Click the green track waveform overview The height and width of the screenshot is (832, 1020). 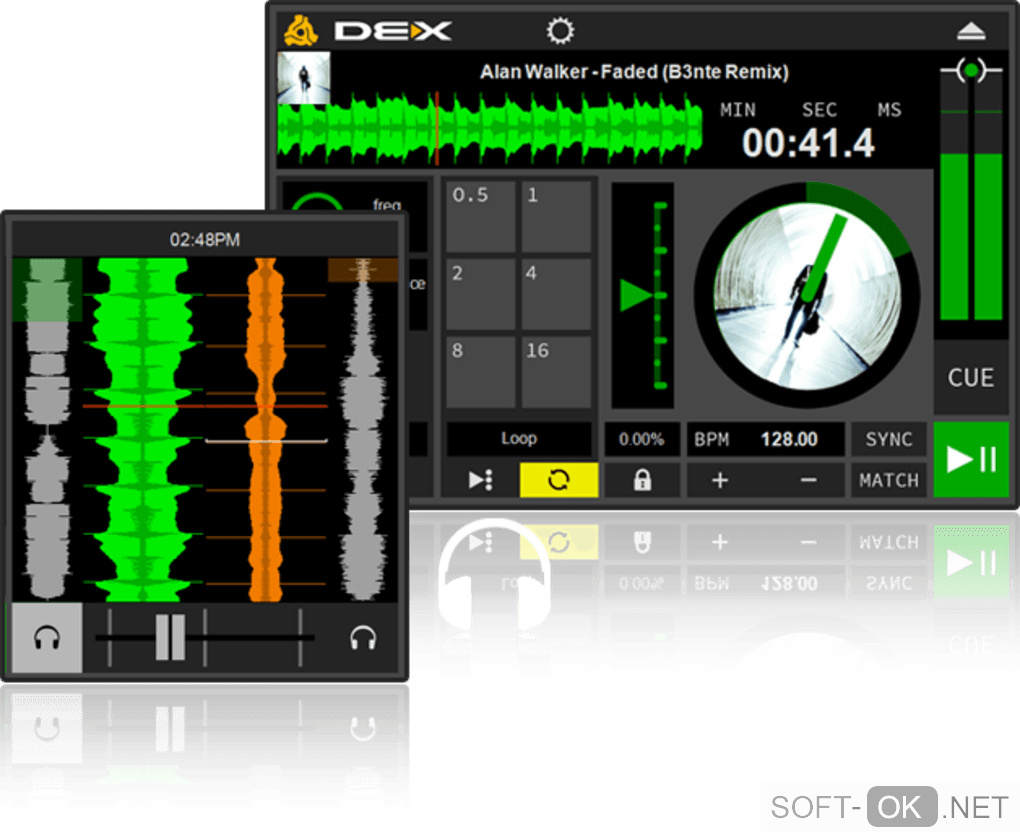click(x=490, y=129)
